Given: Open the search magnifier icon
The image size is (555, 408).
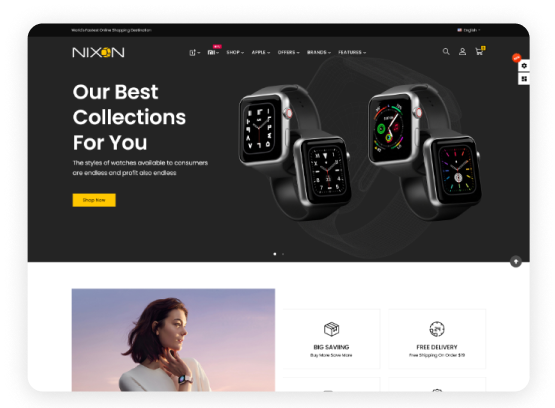Looking at the screenshot, I should tap(446, 52).
